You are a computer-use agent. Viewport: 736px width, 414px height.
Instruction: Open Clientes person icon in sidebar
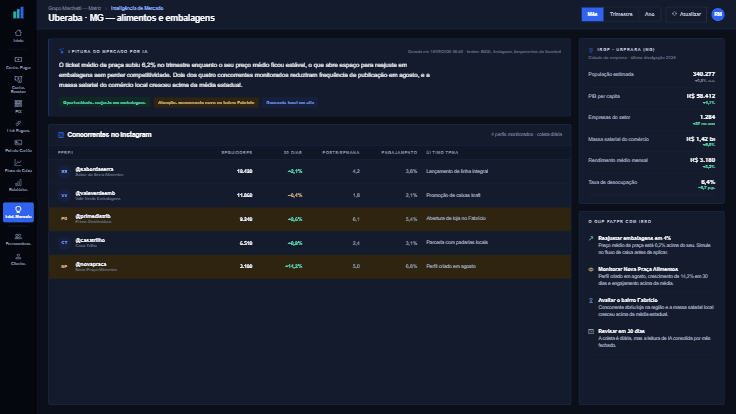pyautogui.click(x=18, y=260)
